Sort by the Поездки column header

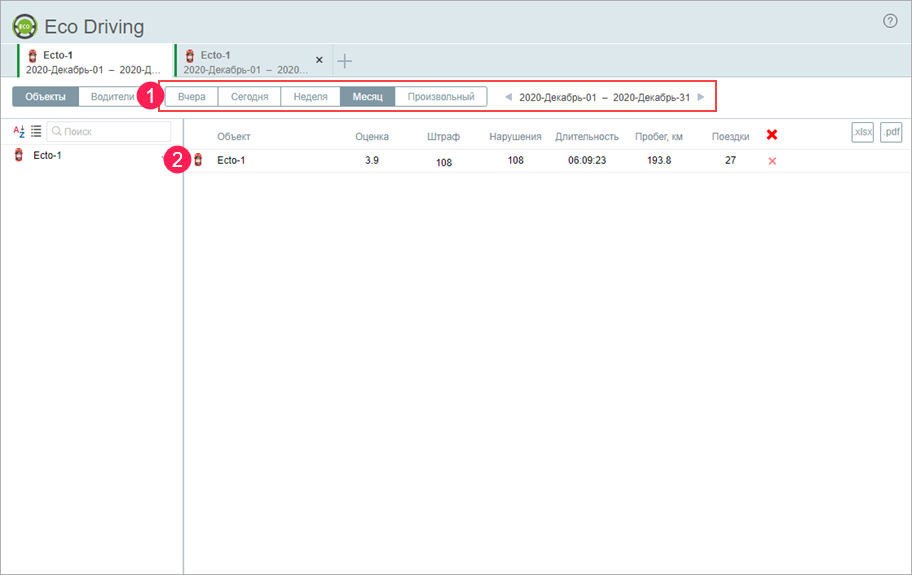coord(731,137)
